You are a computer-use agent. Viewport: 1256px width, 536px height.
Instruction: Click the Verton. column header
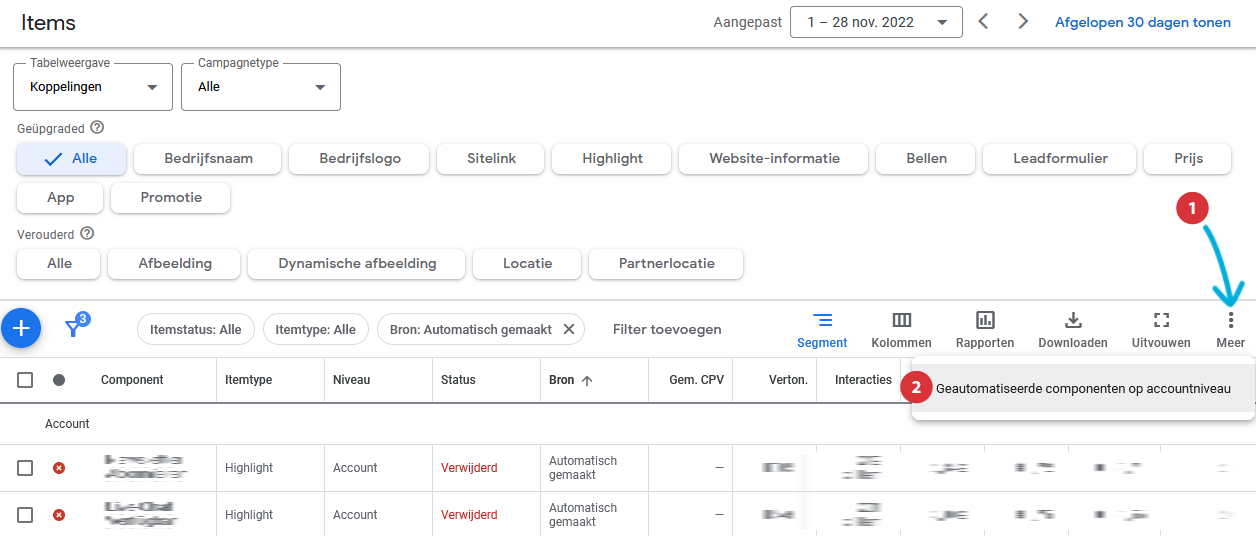[x=788, y=380]
